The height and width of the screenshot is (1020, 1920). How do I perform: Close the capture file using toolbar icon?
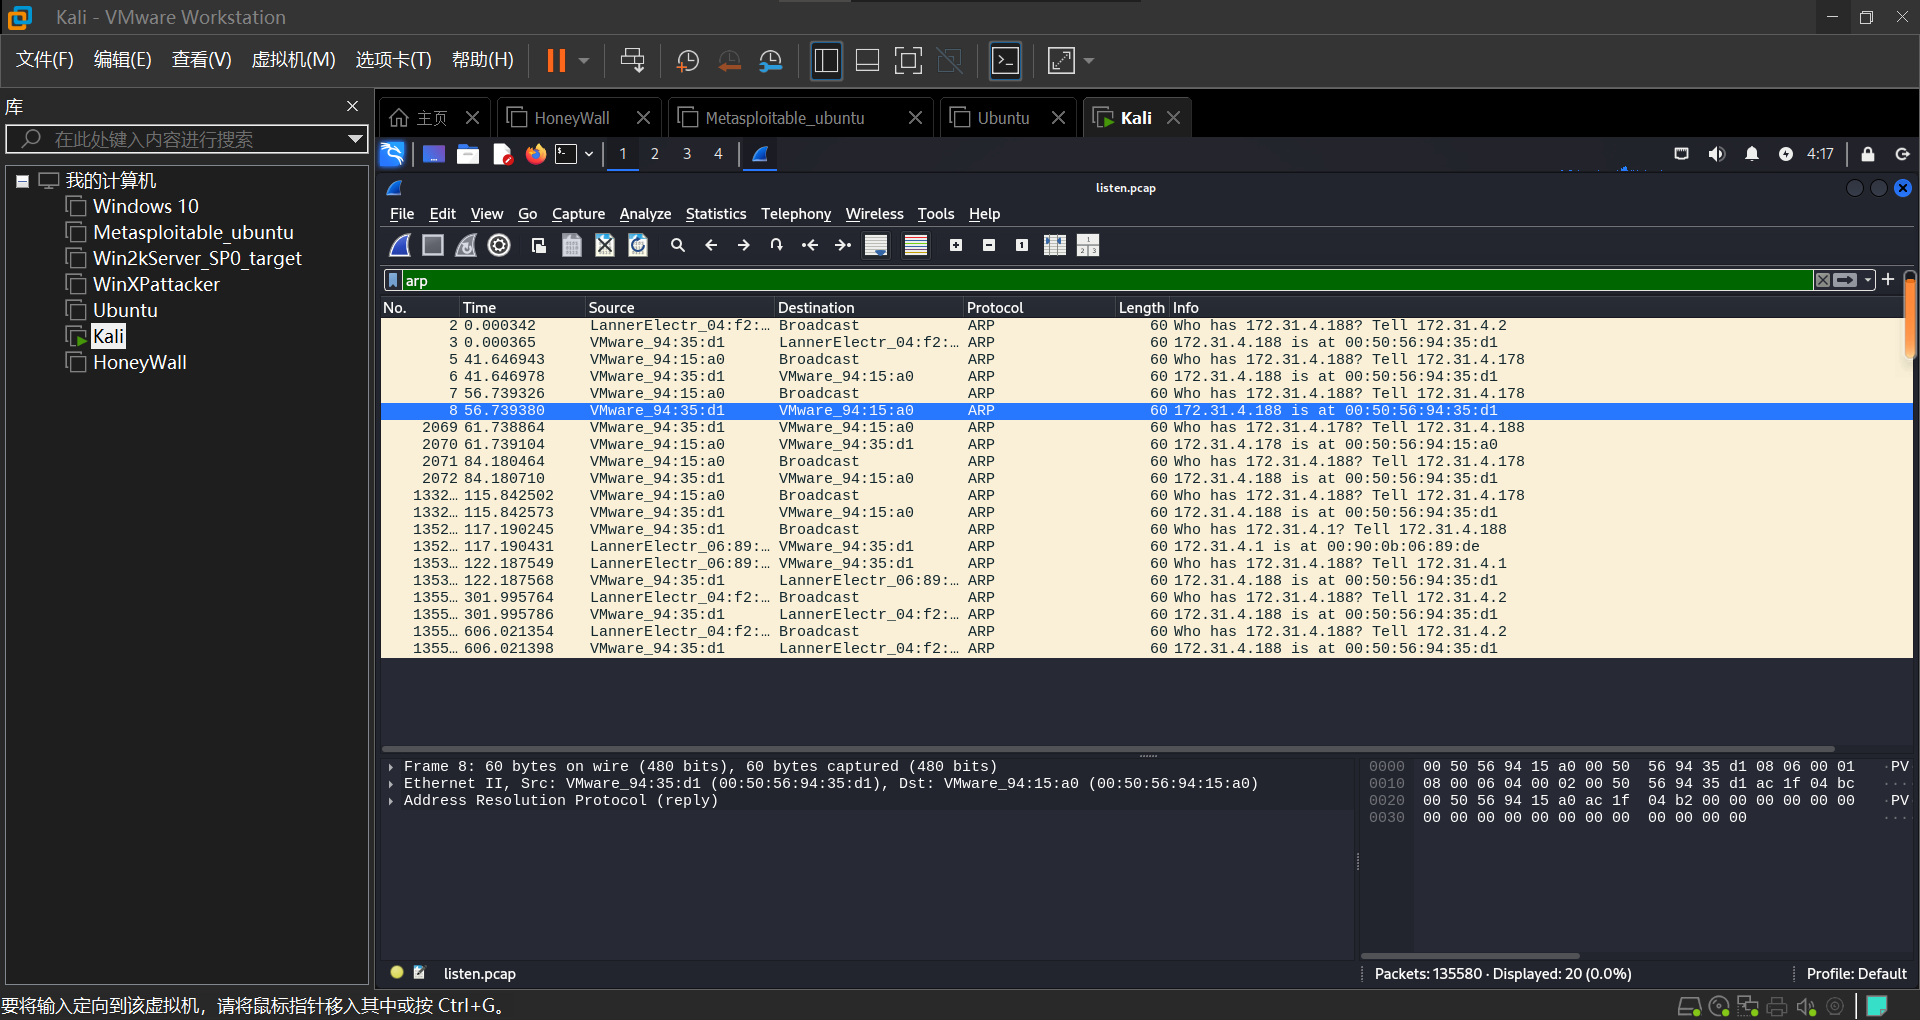(605, 245)
